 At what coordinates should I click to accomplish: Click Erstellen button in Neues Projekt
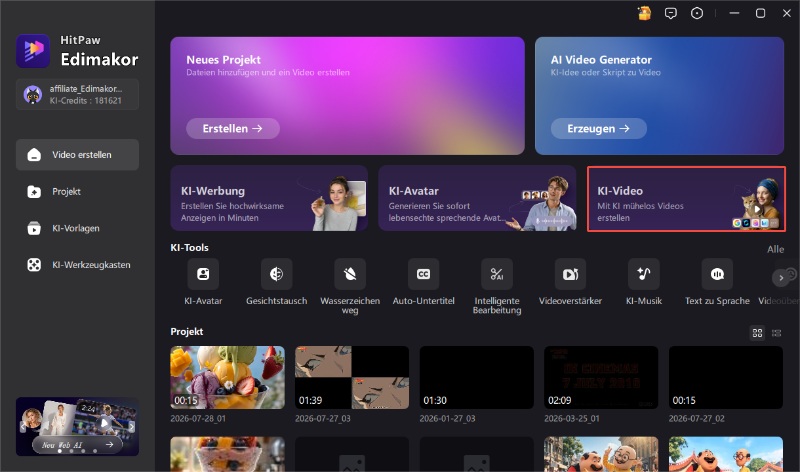click(233, 129)
